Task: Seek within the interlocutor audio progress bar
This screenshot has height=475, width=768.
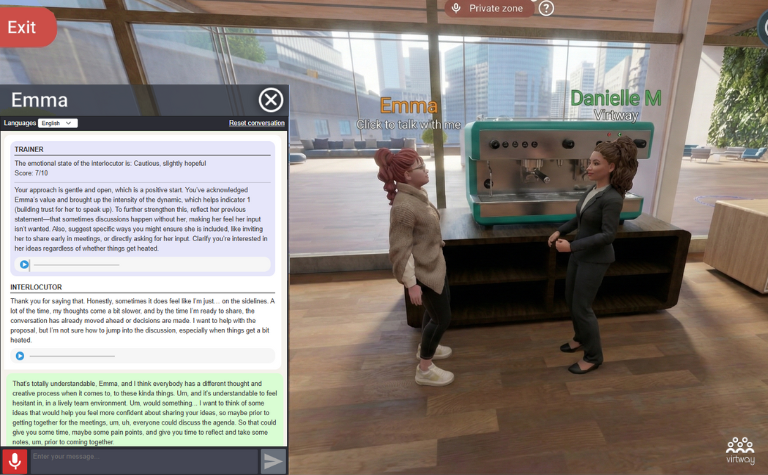Action: (x=72, y=355)
